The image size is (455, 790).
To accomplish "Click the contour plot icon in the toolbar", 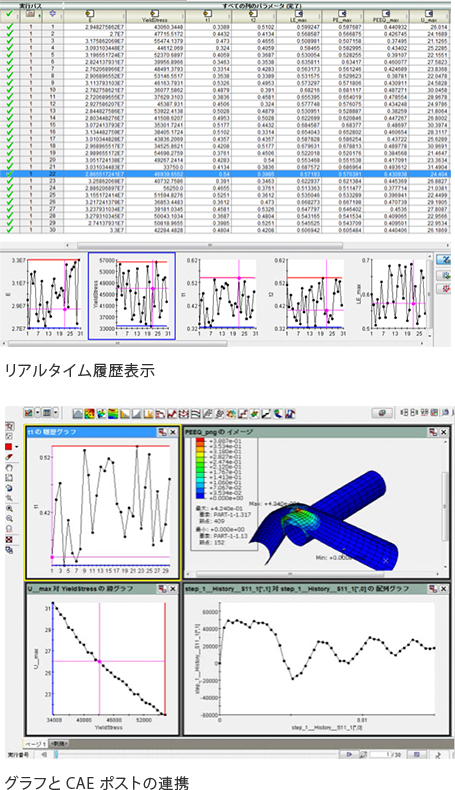I will pyautogui.click(x=90, y=414).
